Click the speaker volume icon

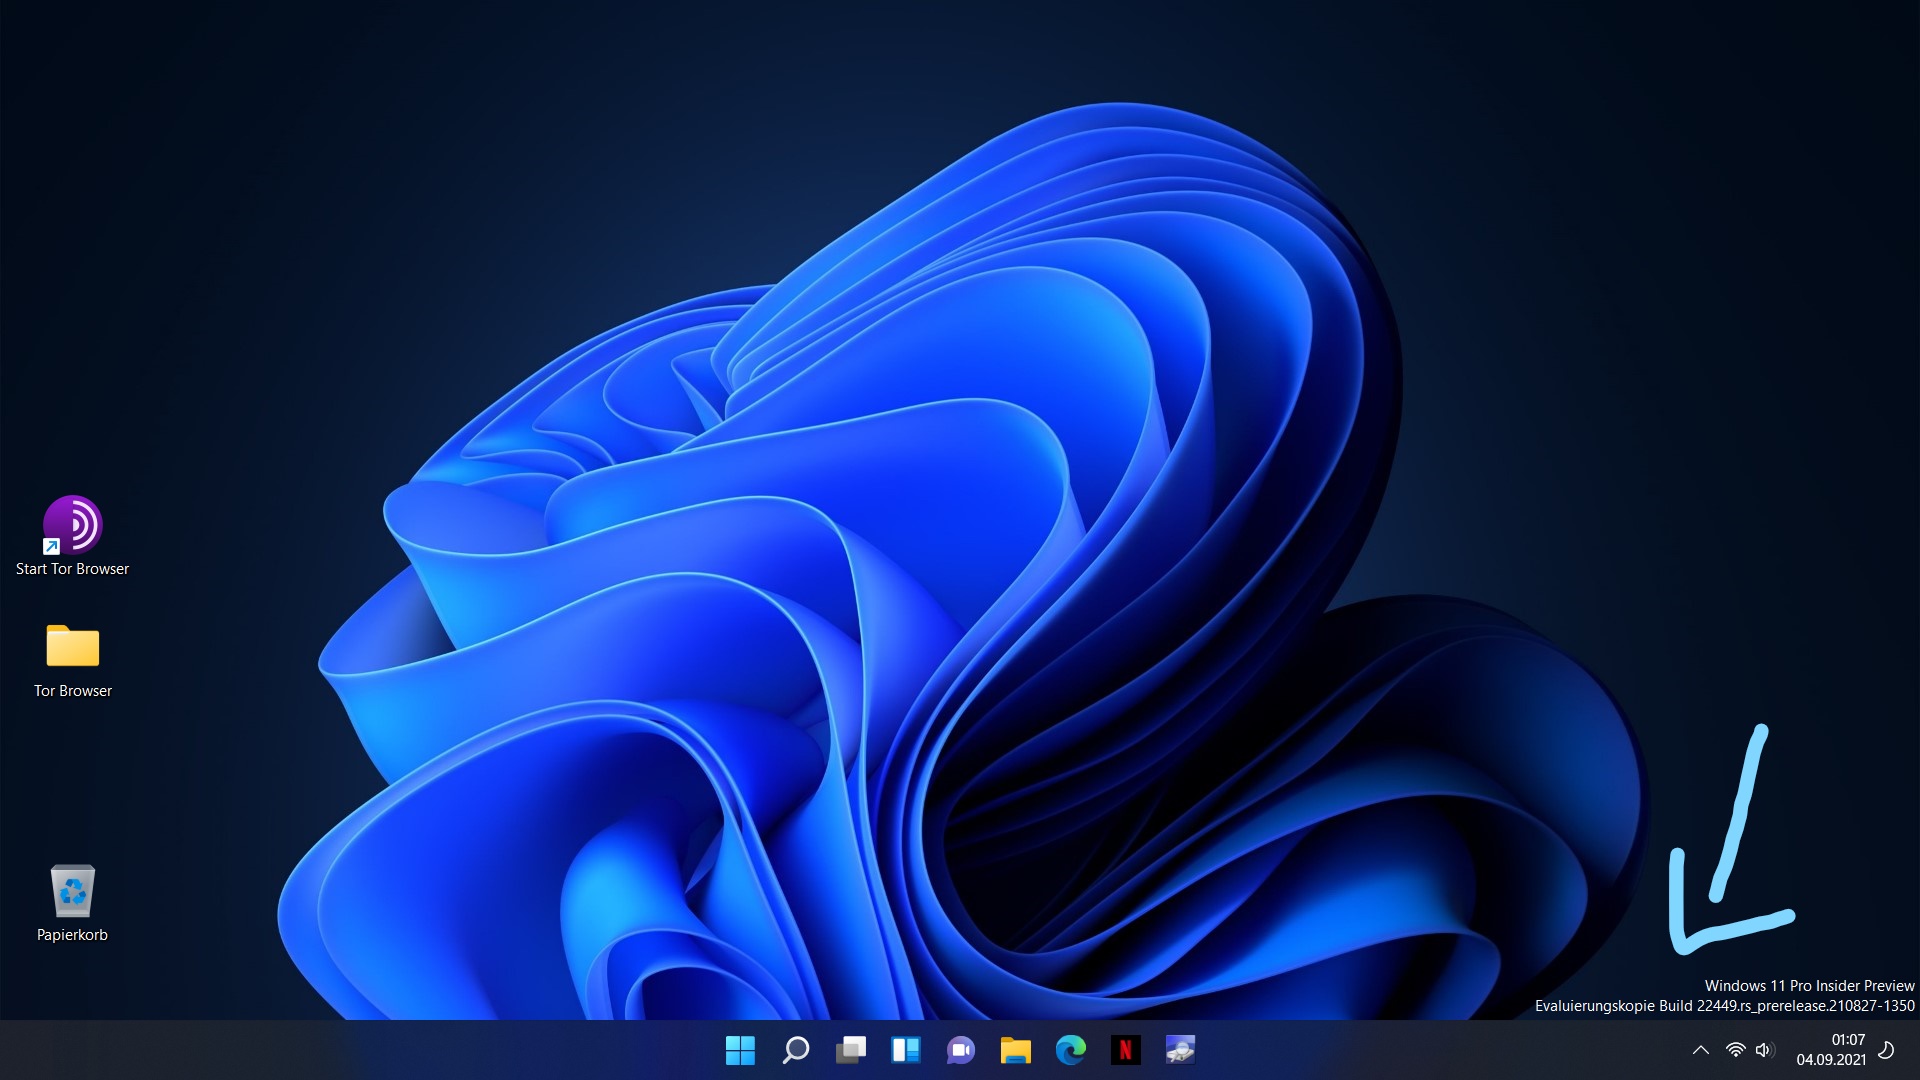(1764, 1050)
